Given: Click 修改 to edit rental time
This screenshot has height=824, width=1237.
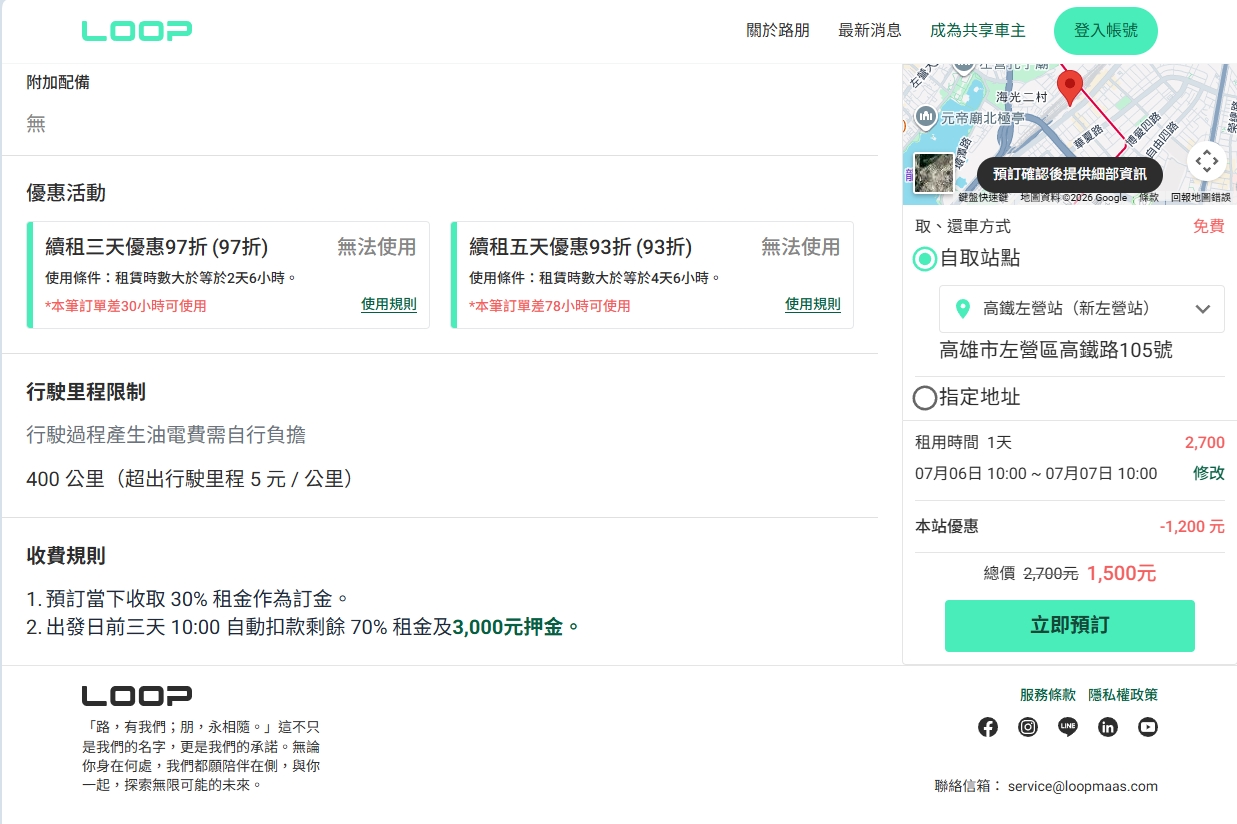Looking at the screenshot, I should point(1209,474).
